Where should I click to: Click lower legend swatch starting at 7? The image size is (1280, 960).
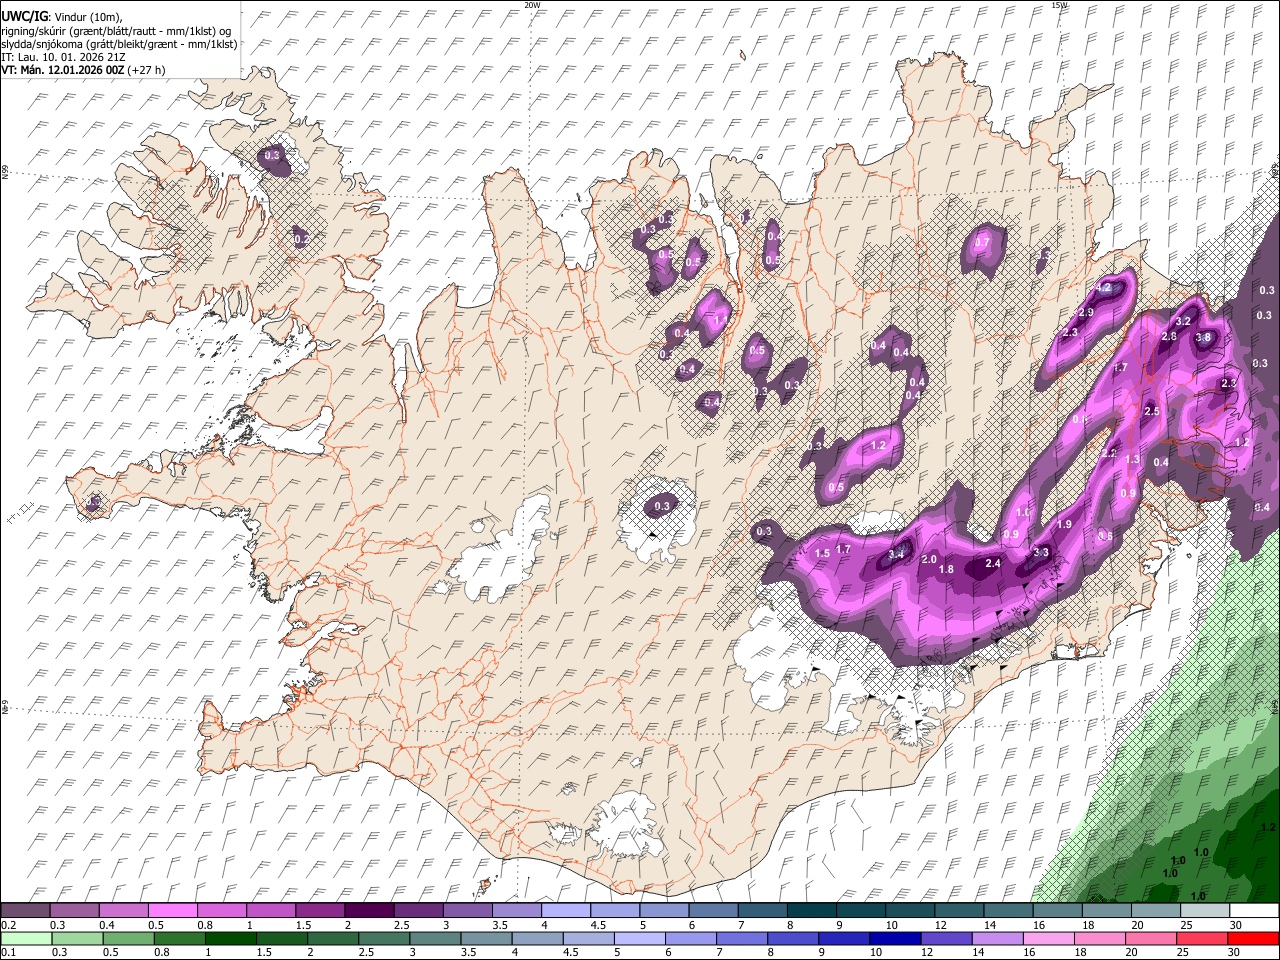coord(743,938)
